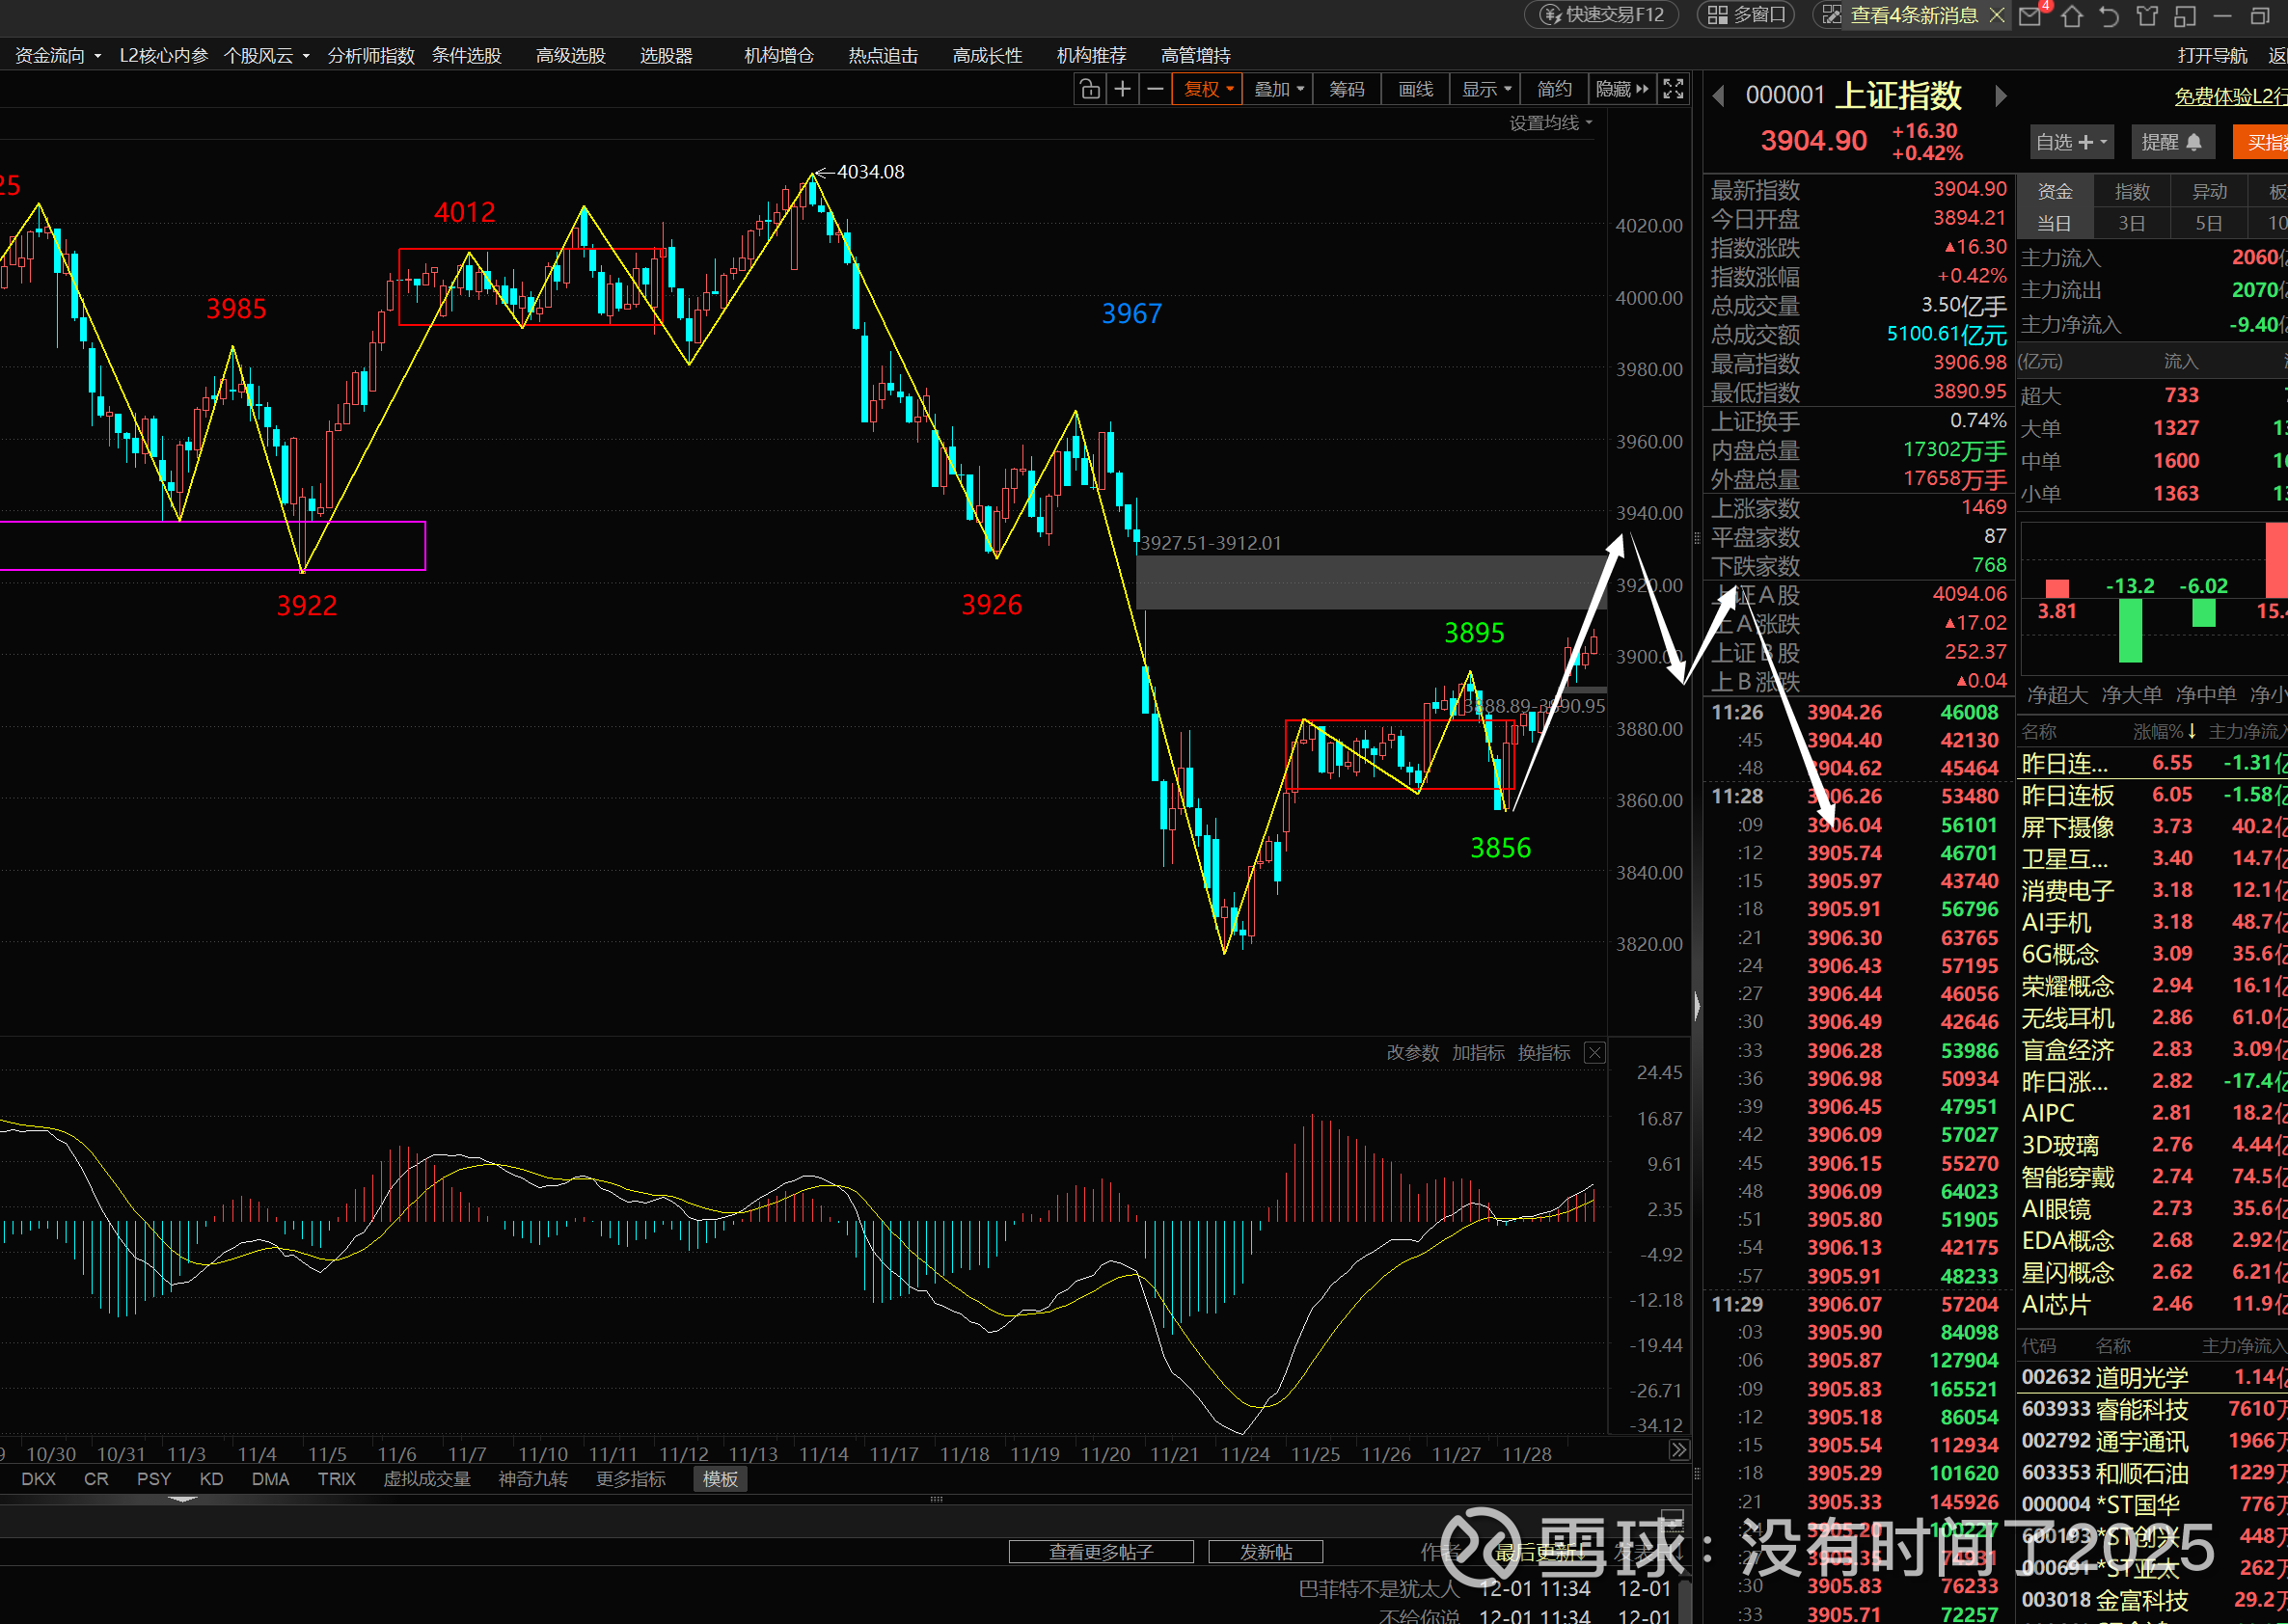This screenshot has width=2288, height=1624.
Task: Select MACD indicator 模板 template tab
Action: pyautogui.click(x=720, y=1478)
